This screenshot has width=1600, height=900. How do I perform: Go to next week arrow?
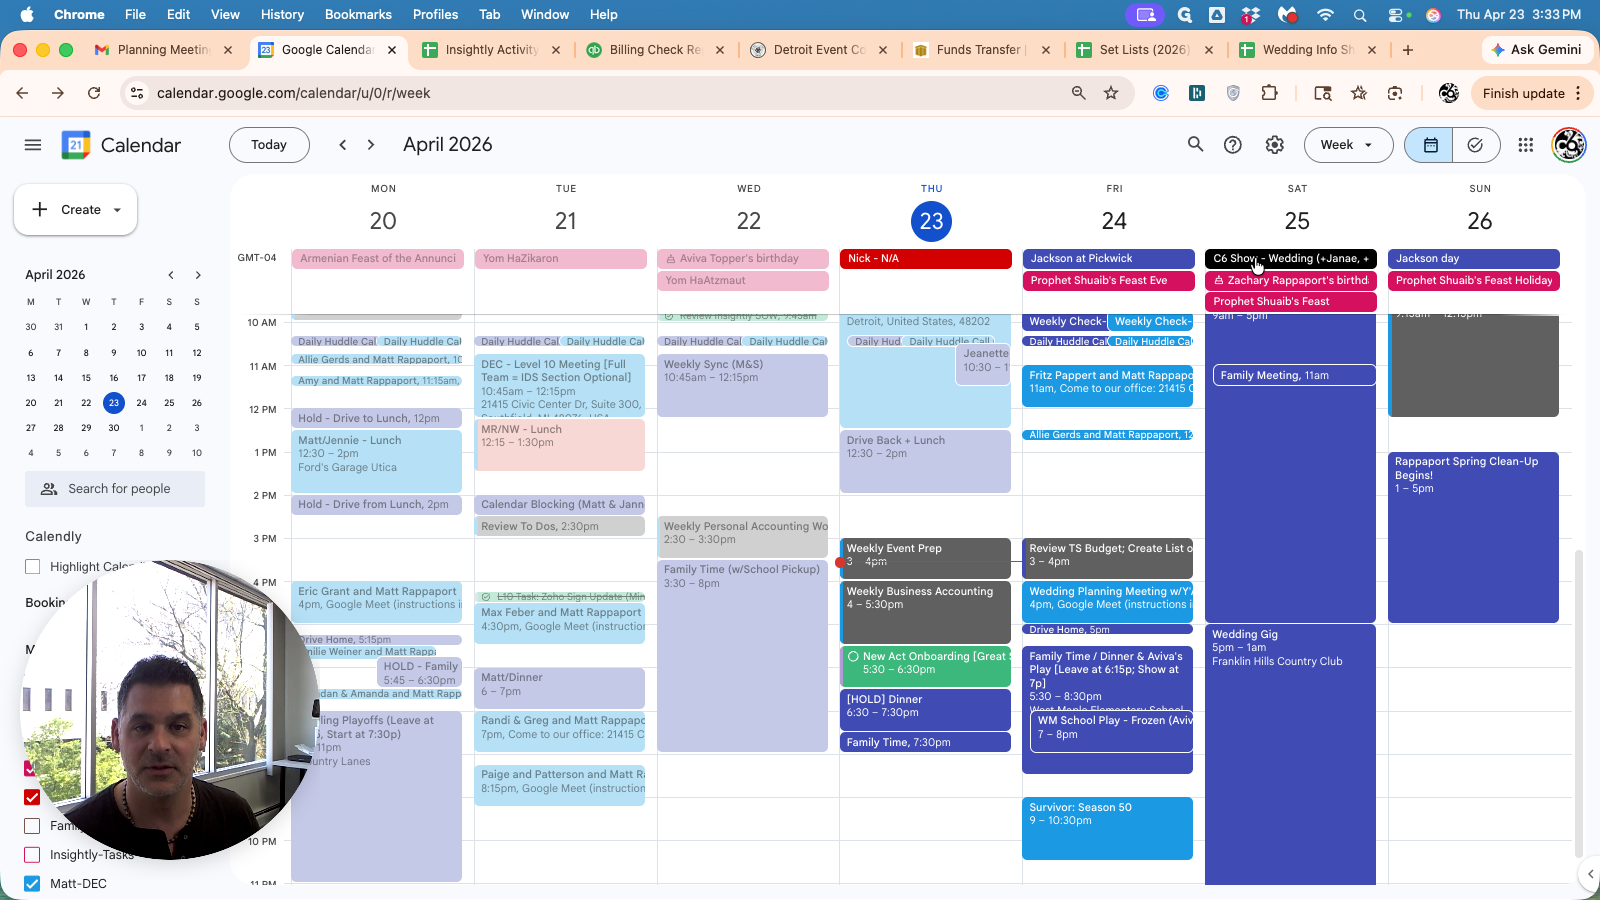point(371,145)
